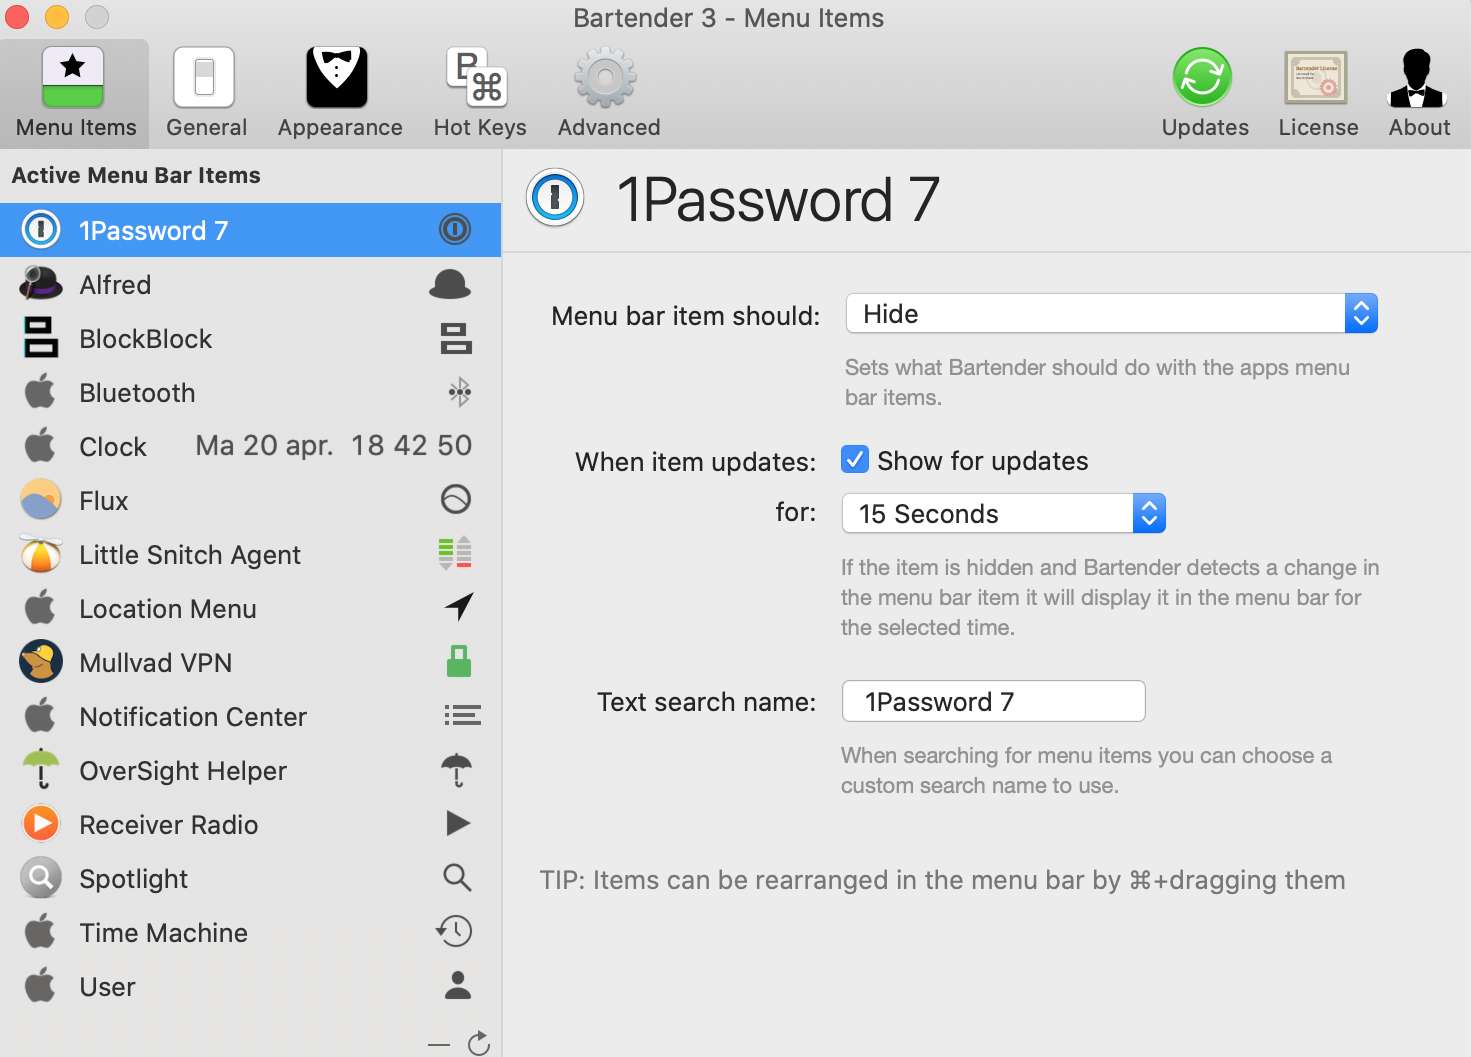This screenshot has width=1471, height=1057.
Task: Click the Little Snitch traffic meter icon
Action: [x=455, y=553]
